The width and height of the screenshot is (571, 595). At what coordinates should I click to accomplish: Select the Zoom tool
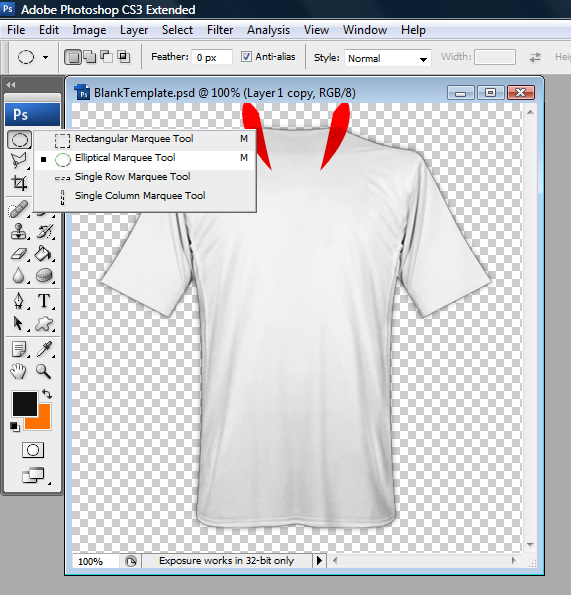43,371
